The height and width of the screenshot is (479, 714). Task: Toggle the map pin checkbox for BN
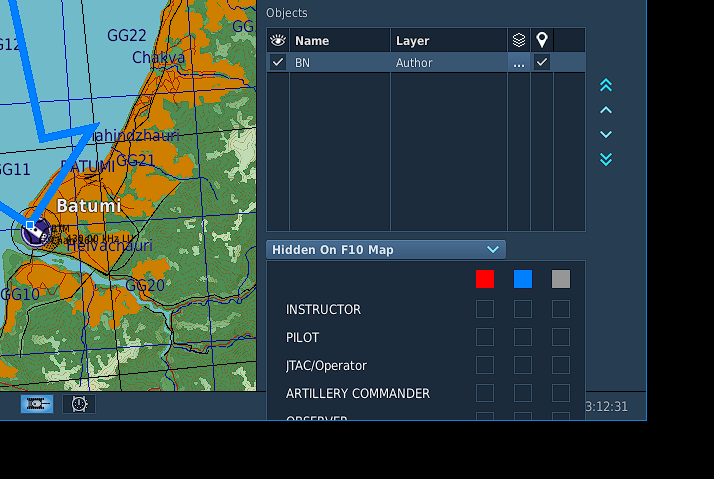(x=542, y=62)
